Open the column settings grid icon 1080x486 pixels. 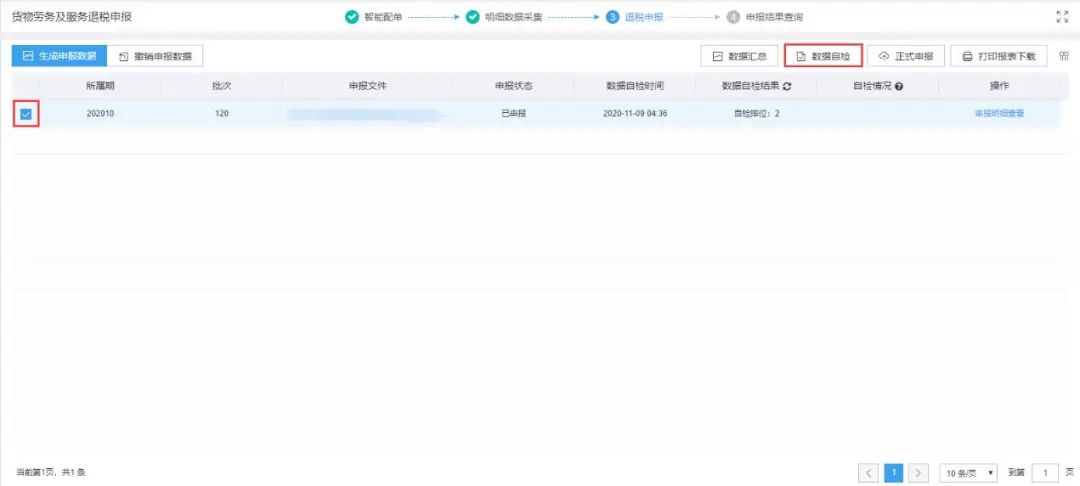click(1063, 56)
